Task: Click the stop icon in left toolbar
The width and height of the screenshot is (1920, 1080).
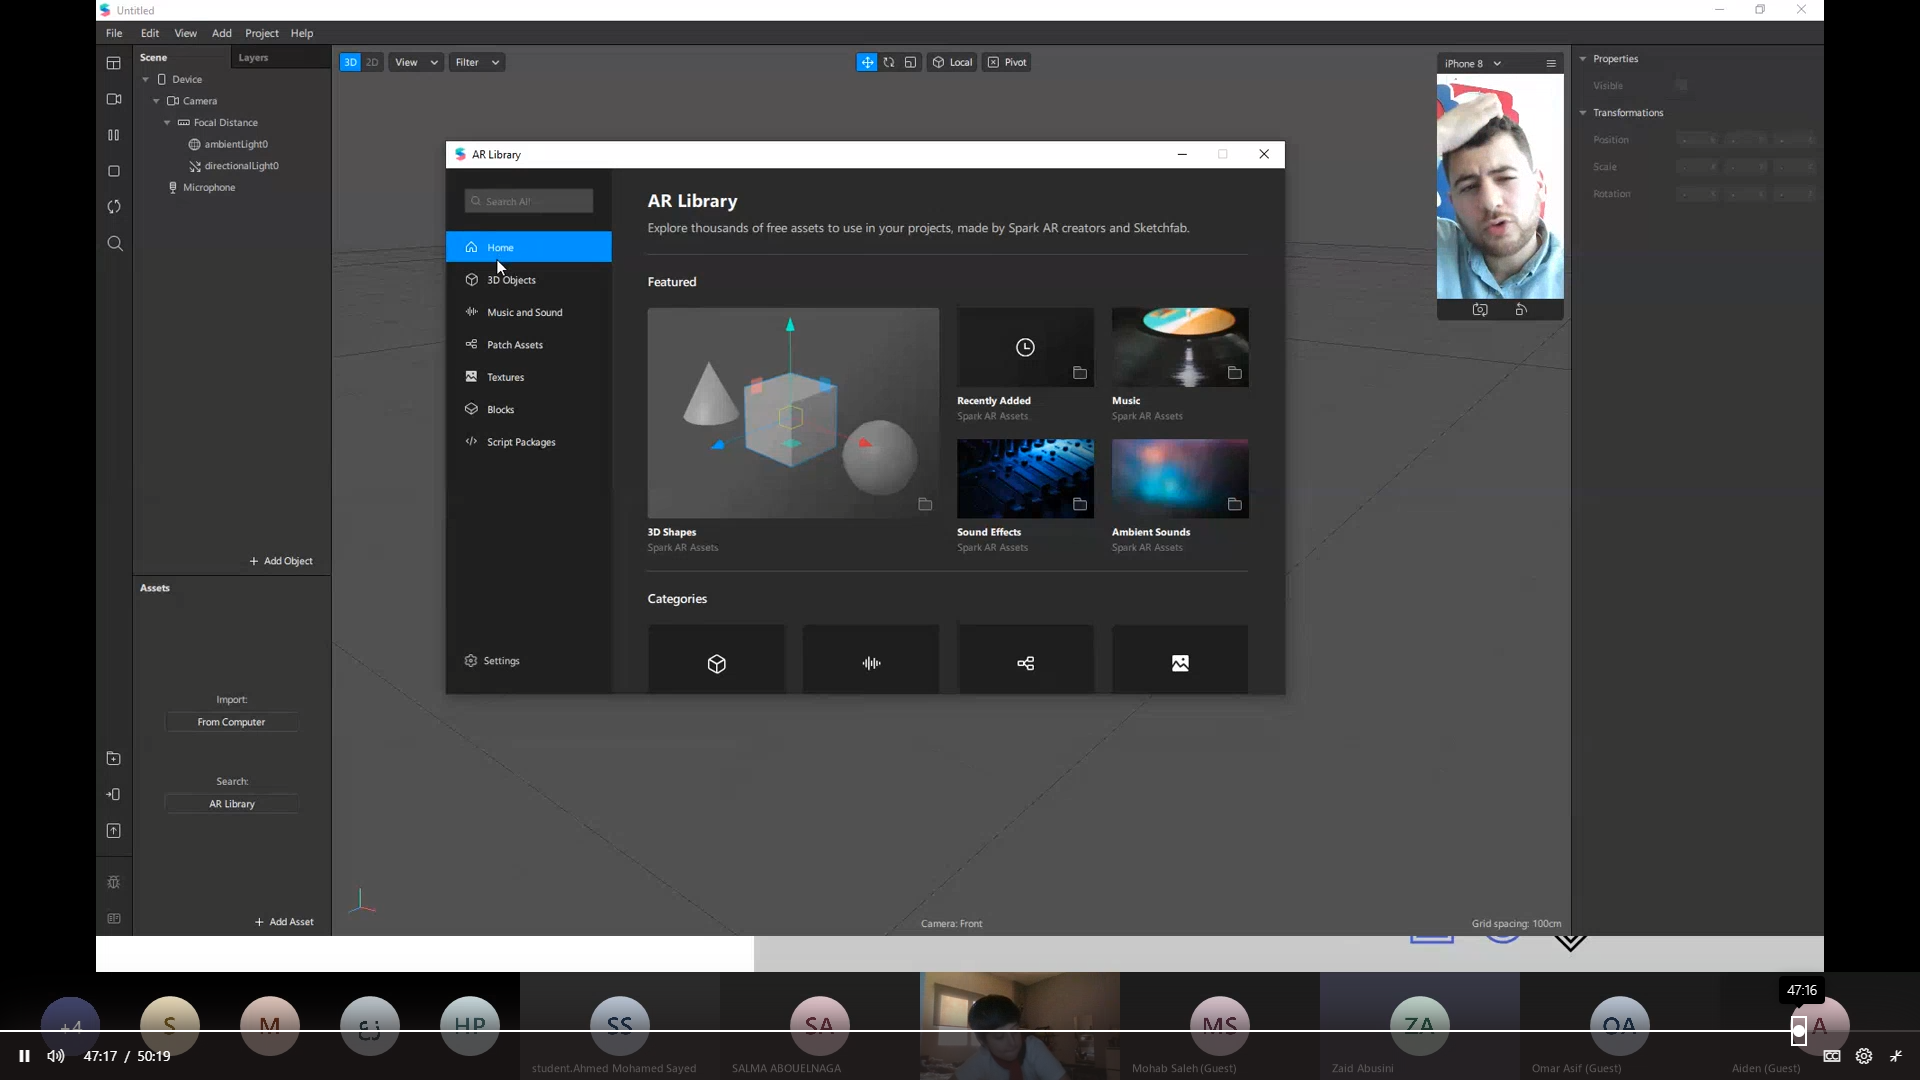Action: pos(114,171)
